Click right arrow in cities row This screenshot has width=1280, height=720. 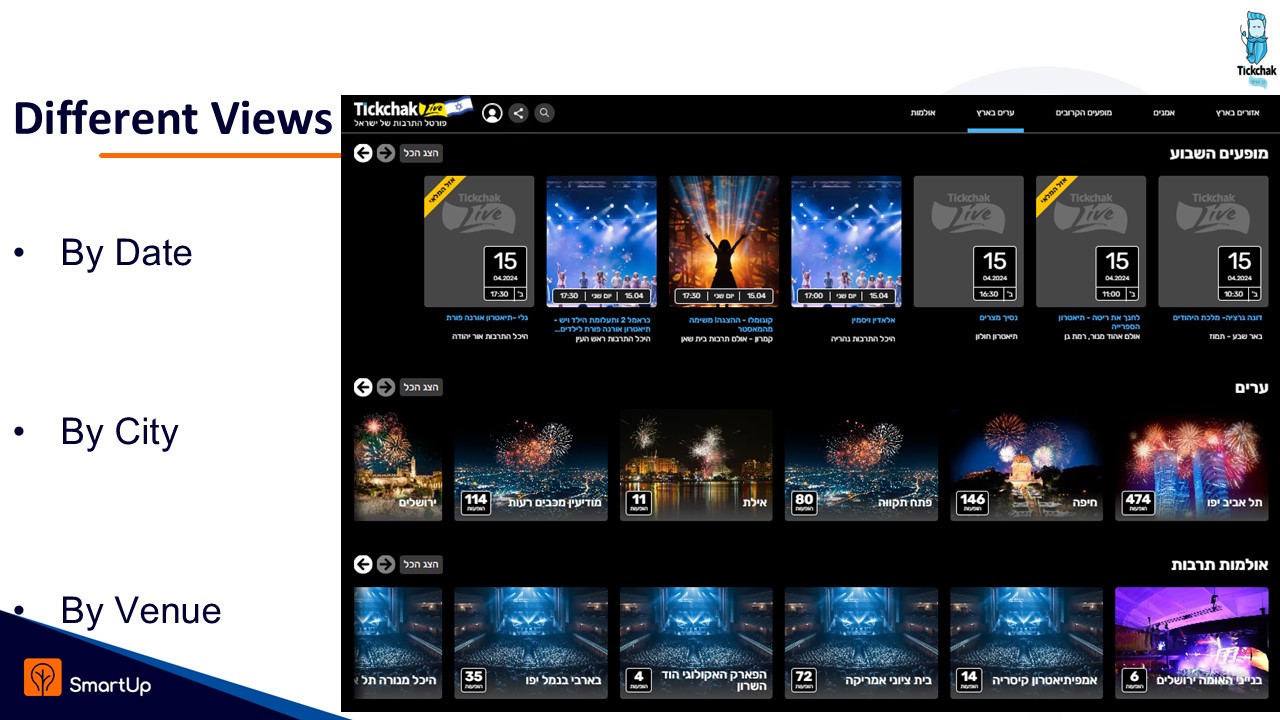point(385,387)
